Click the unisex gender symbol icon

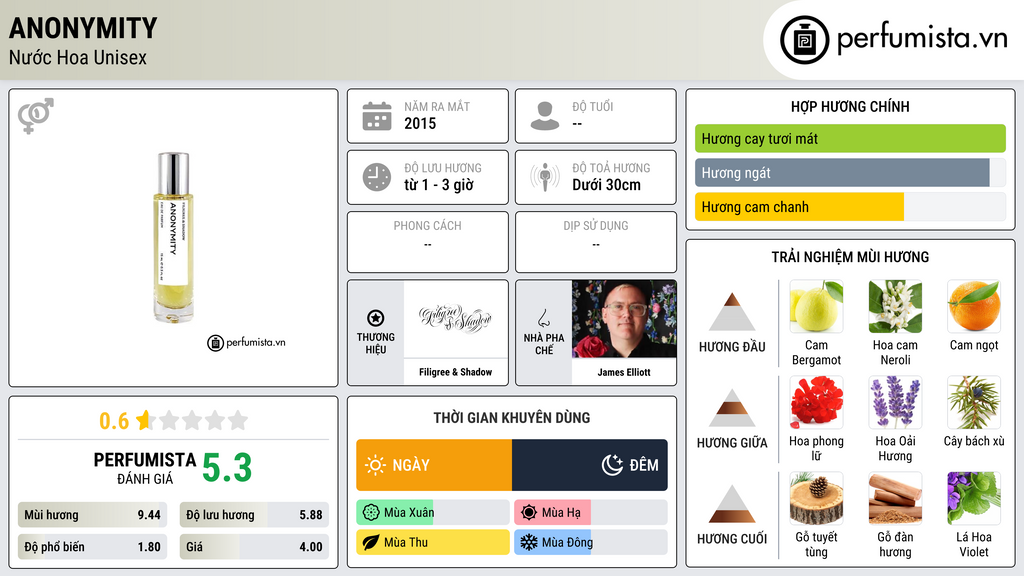36,116
